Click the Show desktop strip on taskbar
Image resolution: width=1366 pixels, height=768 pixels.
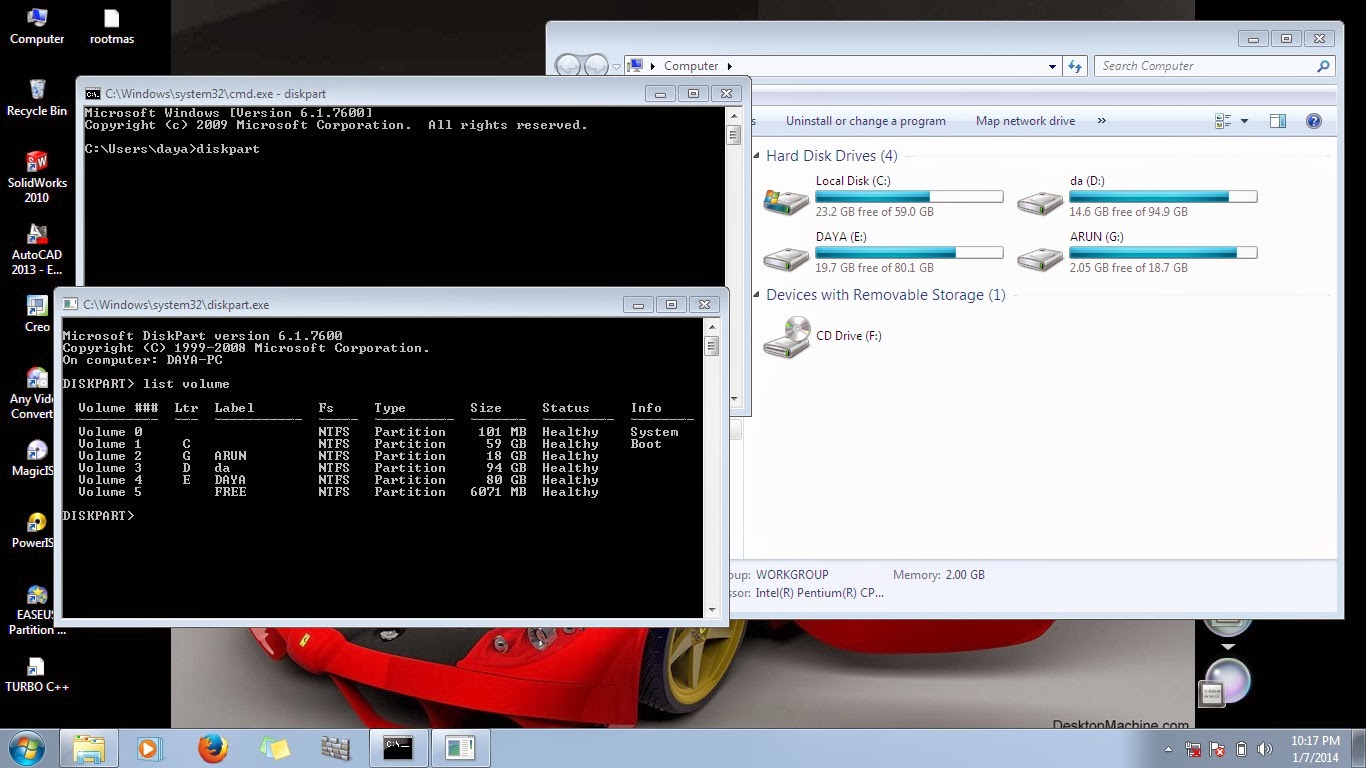(1359, 748)
